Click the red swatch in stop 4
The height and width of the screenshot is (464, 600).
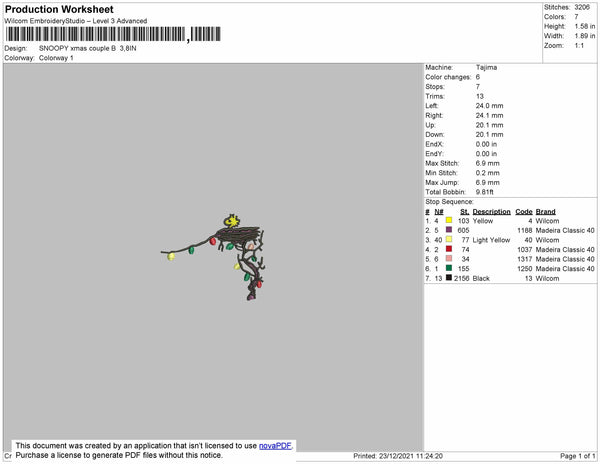[449, 249]
